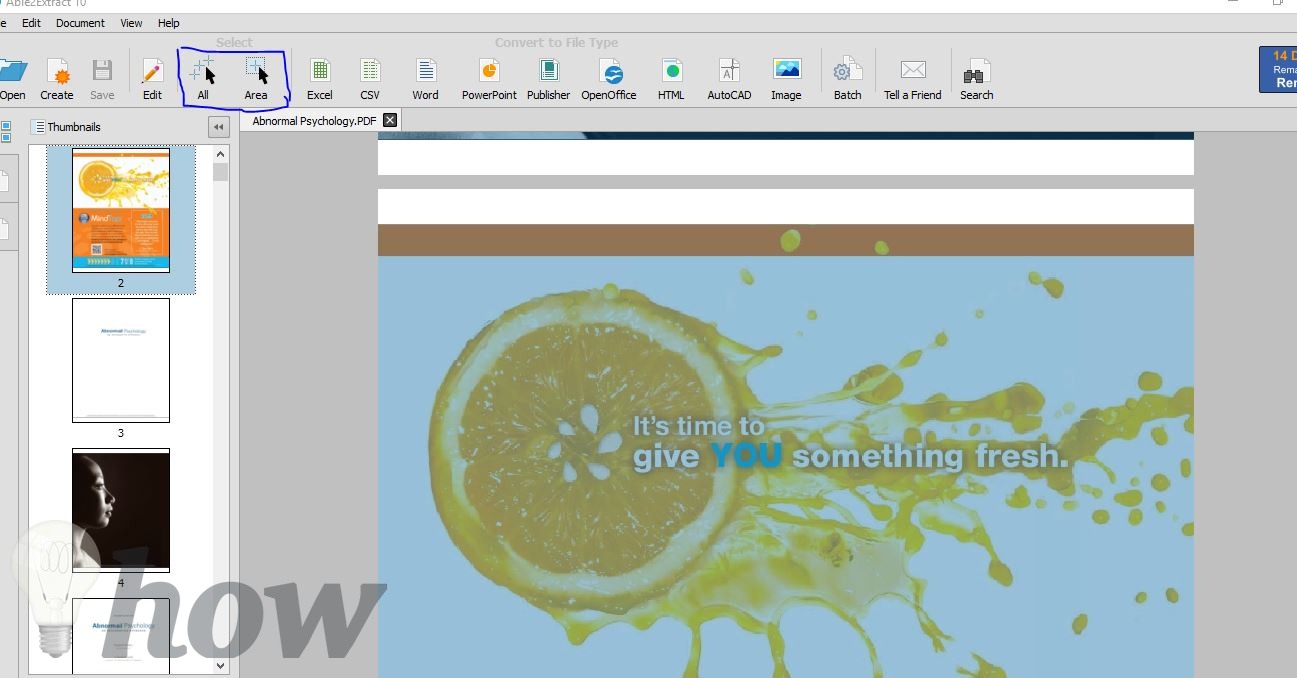1297x678 pixels.
Task: Click the page layout icon at far left
Action: tap(5, 131)
